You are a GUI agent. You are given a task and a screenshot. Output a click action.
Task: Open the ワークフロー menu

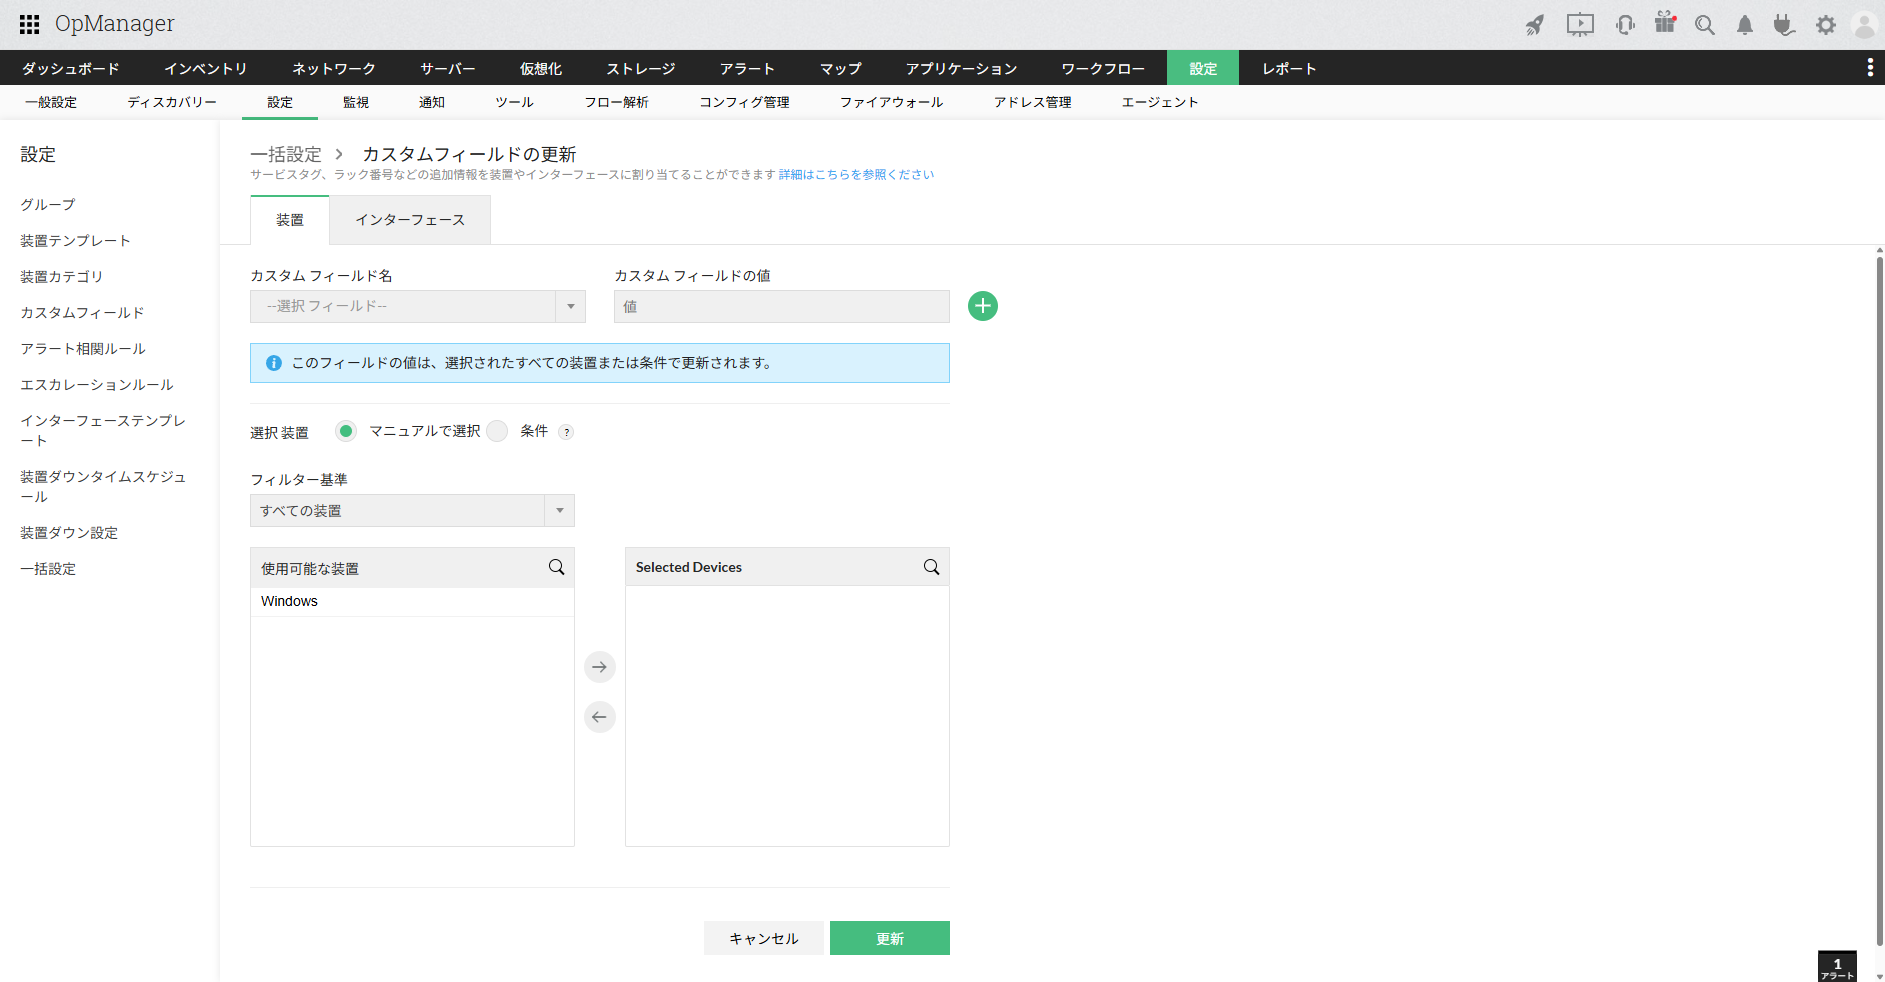point(1103,68)
